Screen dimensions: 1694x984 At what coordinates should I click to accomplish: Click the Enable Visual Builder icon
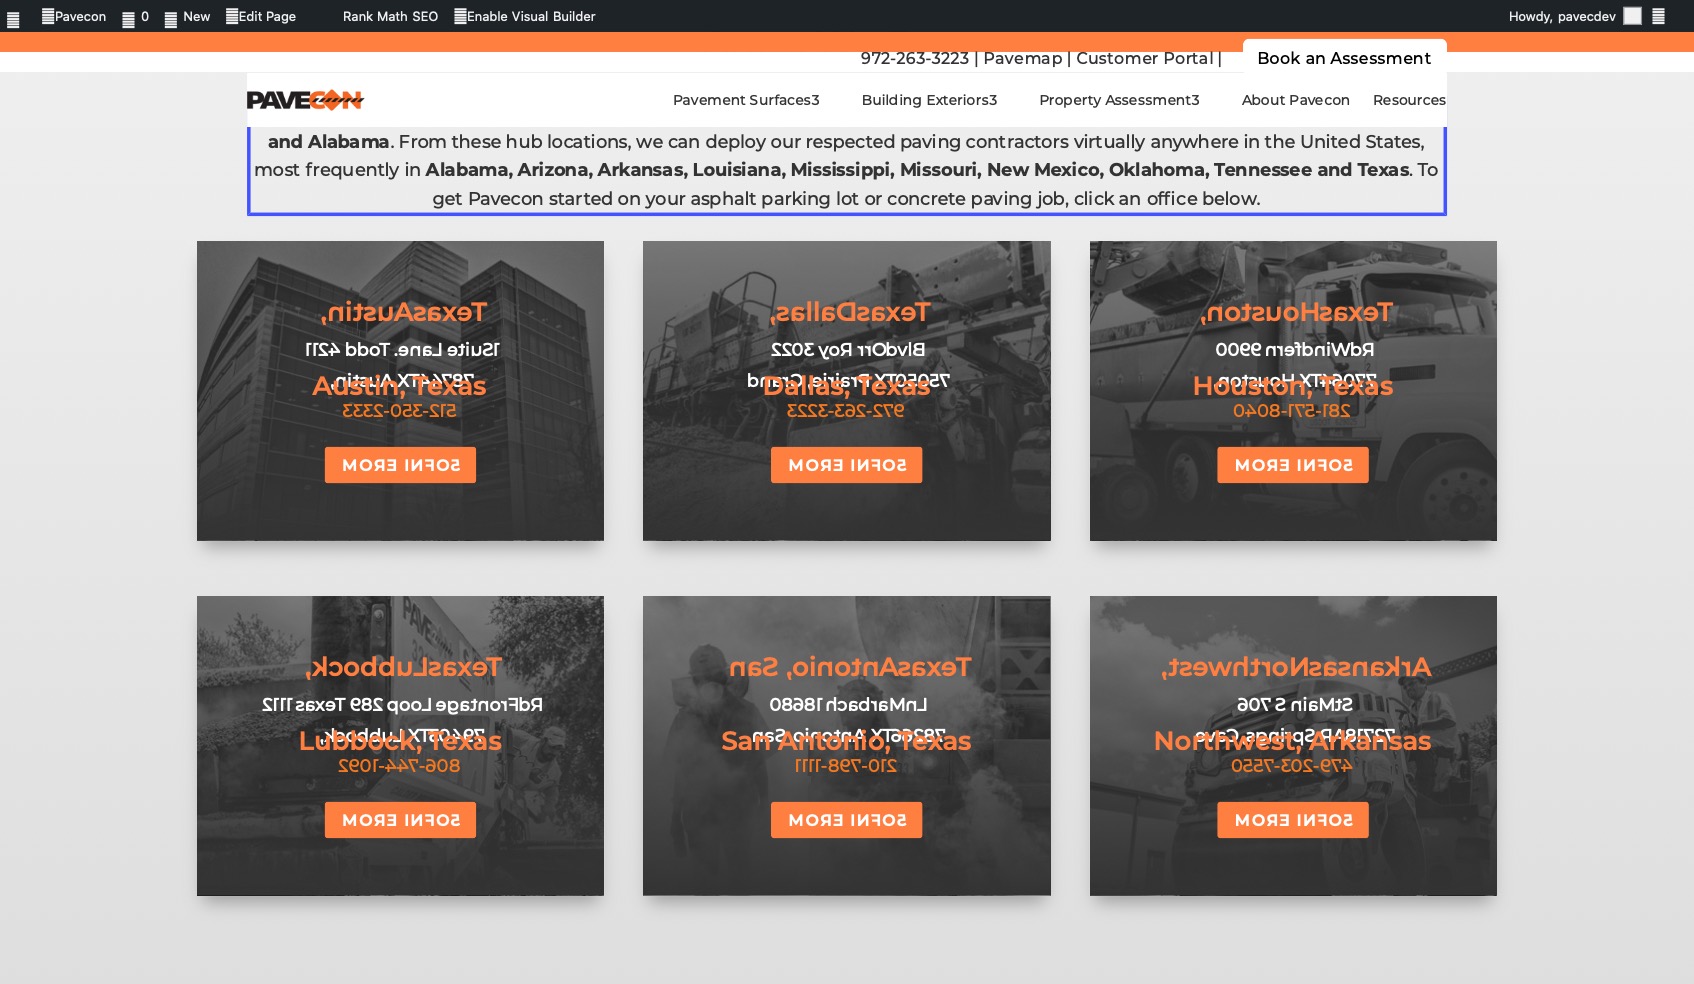[460, 16]
